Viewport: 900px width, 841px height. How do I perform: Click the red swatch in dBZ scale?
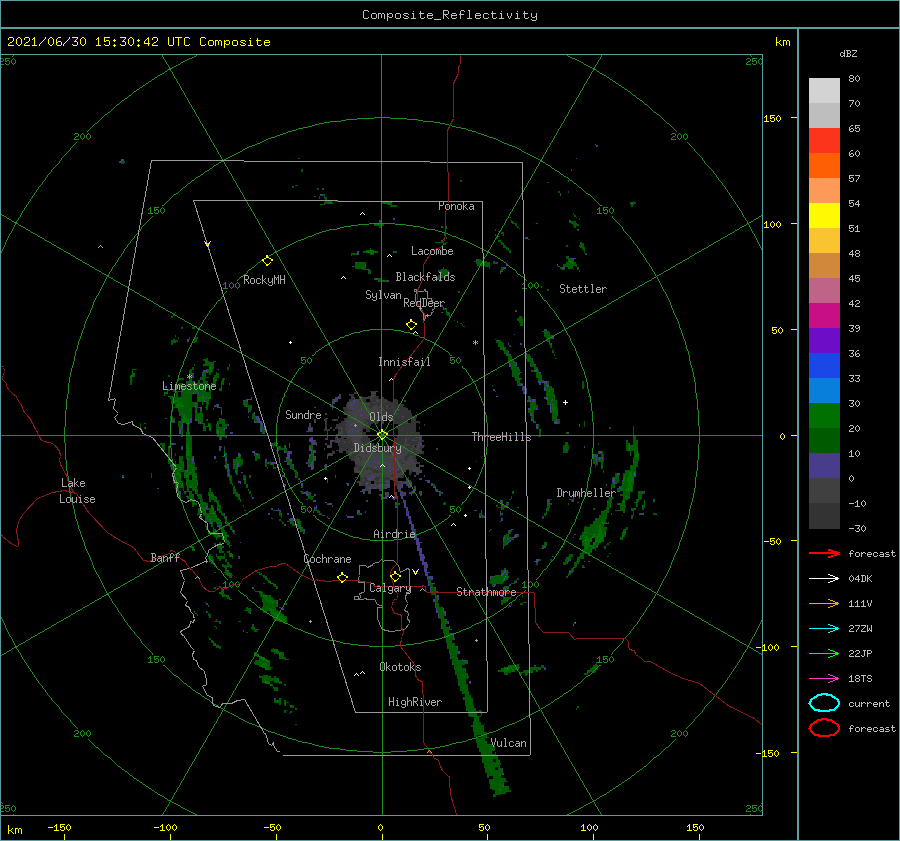[824, 140]
